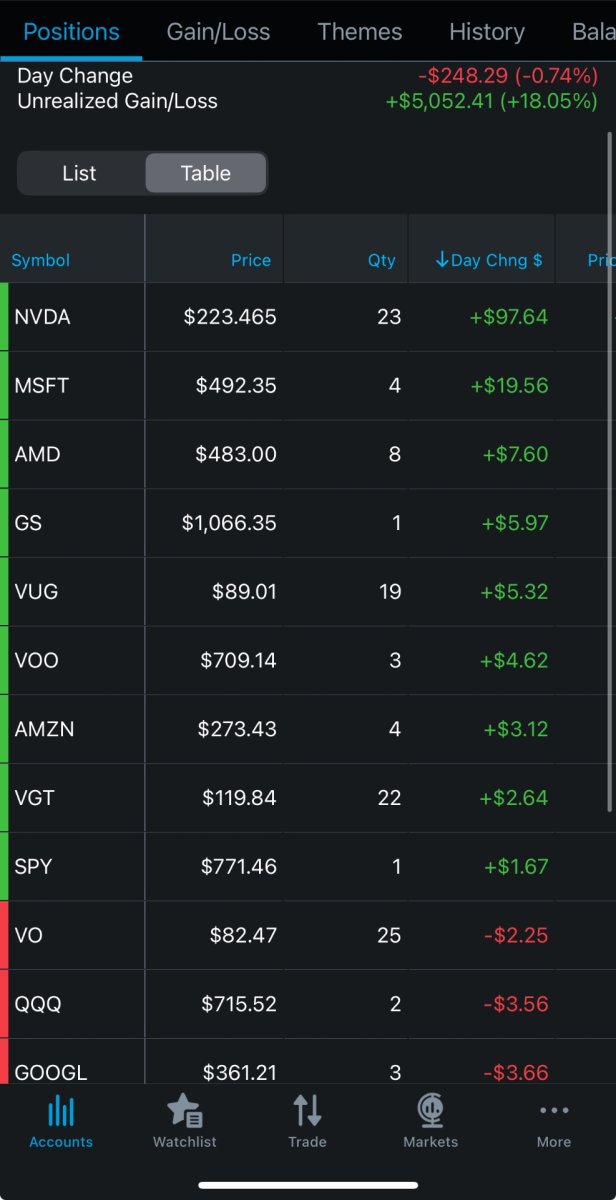Open the NVDA position row
The width and height of the screenshot is (616, 1200).
(x=308, y=317)
